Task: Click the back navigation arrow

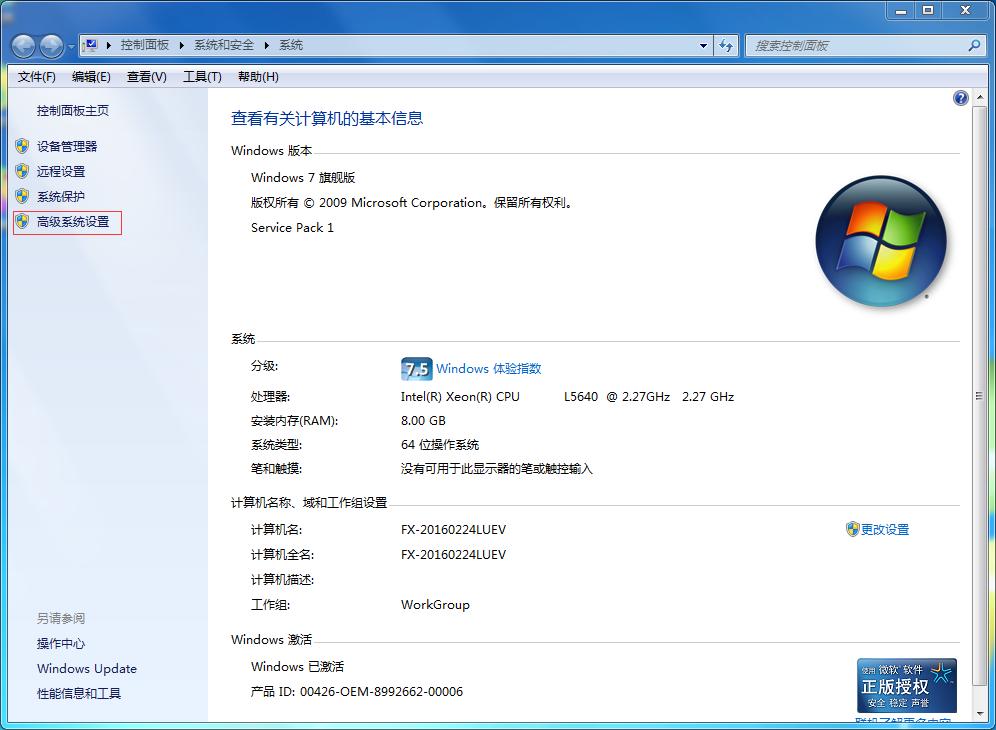Action: coord(22,45)
